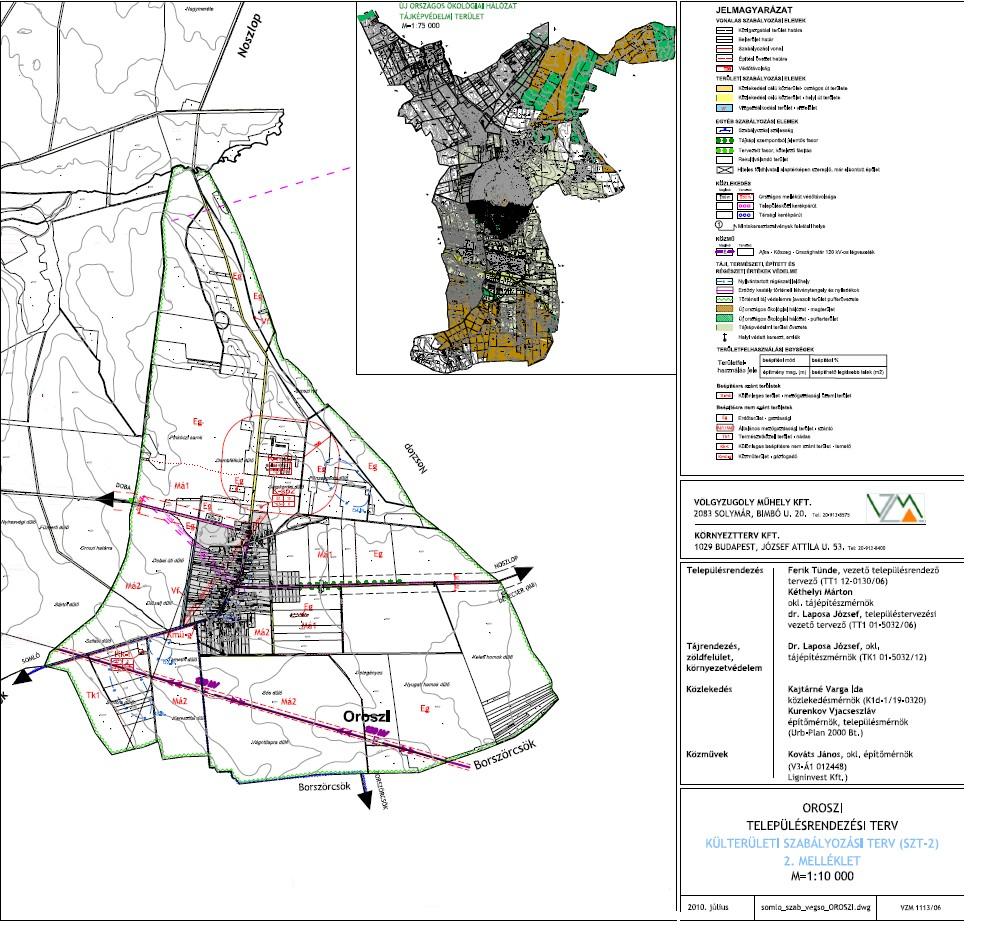Click the circled number one legend symbol
The width and height of the screenshot is (988, 929).
(x=719, y=224)
